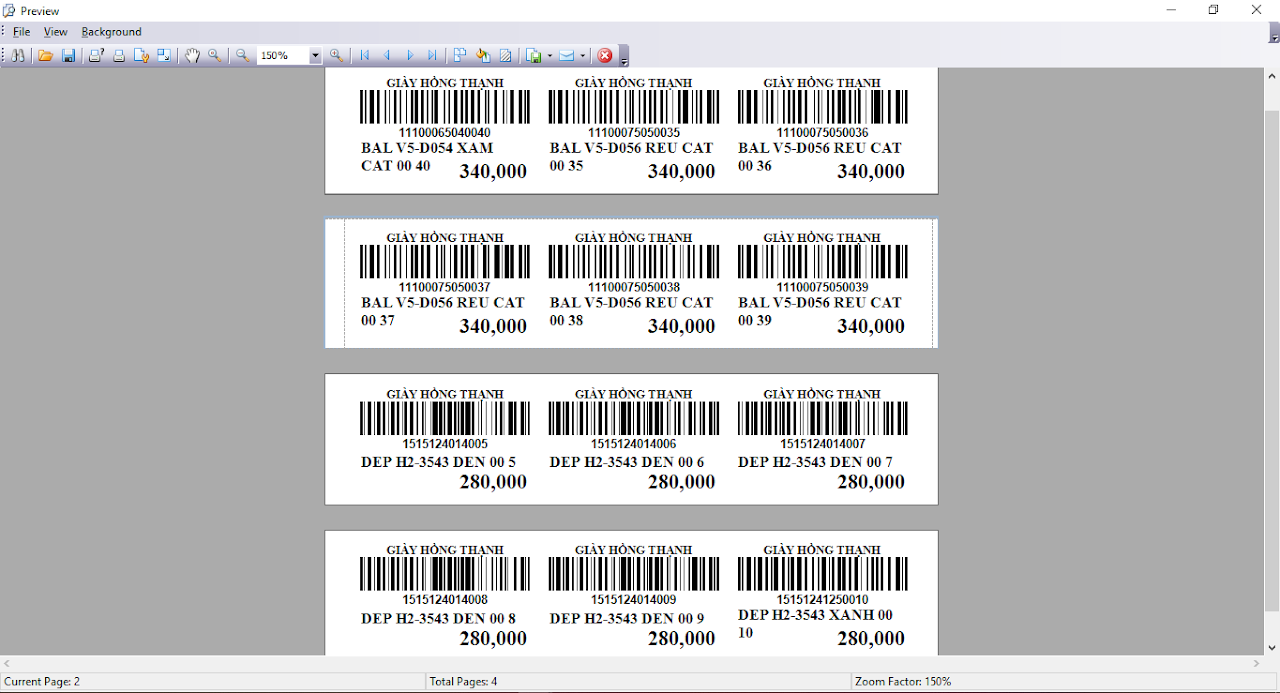The width and height of the screenshot is (1280, 693).
Task: Click barcode number 11100075050039
Action: coord(822,287)
